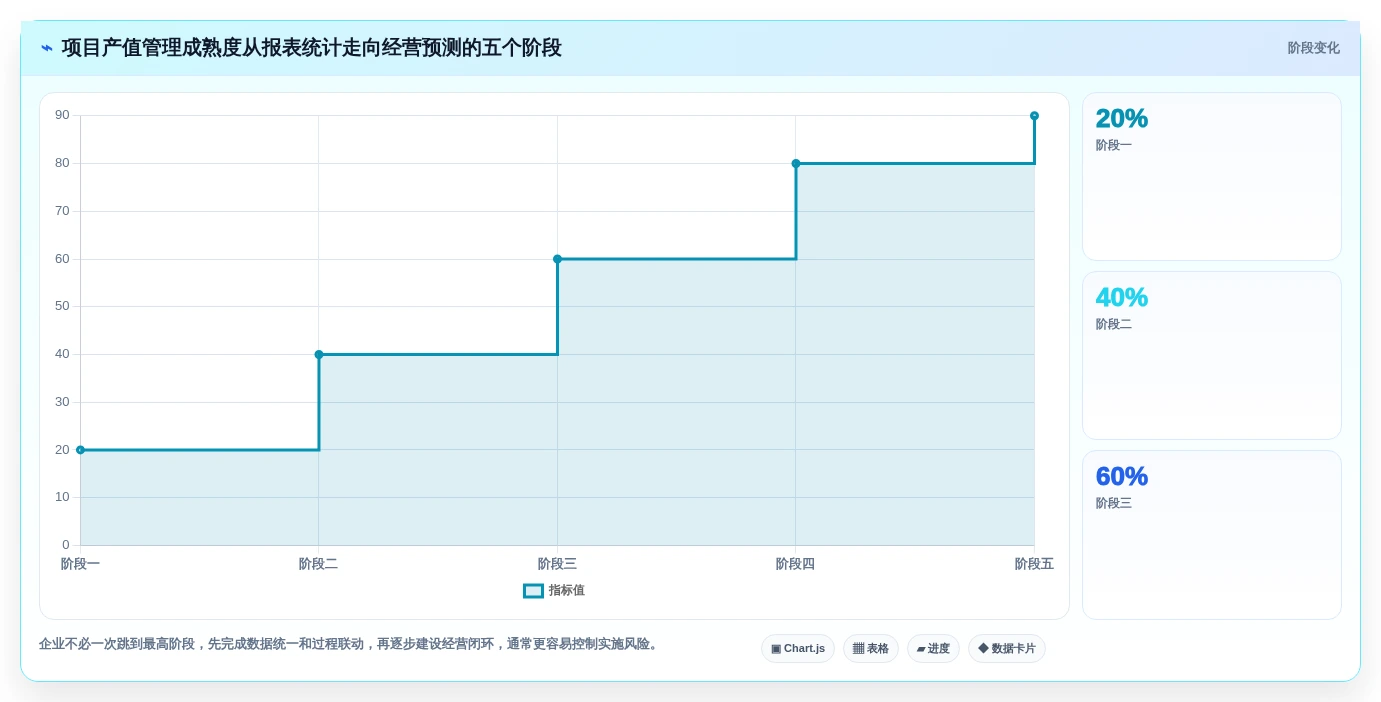Click the x-axis label 阶段四
Image resolution: width=1381 pixels, height=702 pixels.
pos(796,564)
